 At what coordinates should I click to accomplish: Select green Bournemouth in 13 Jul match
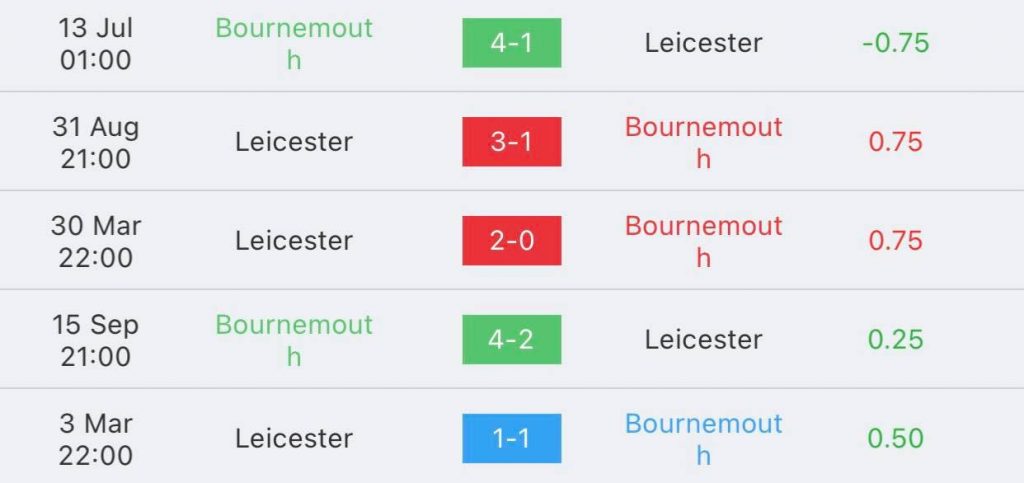294,44
